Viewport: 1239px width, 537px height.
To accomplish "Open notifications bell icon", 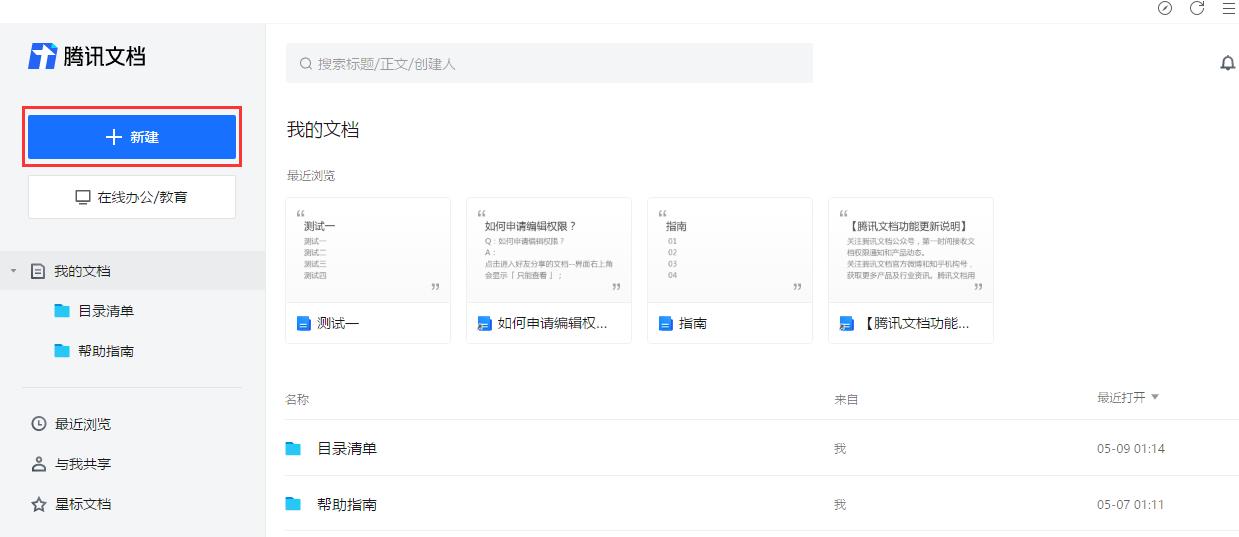I will pyautogui.click(x=1228, y=63).
